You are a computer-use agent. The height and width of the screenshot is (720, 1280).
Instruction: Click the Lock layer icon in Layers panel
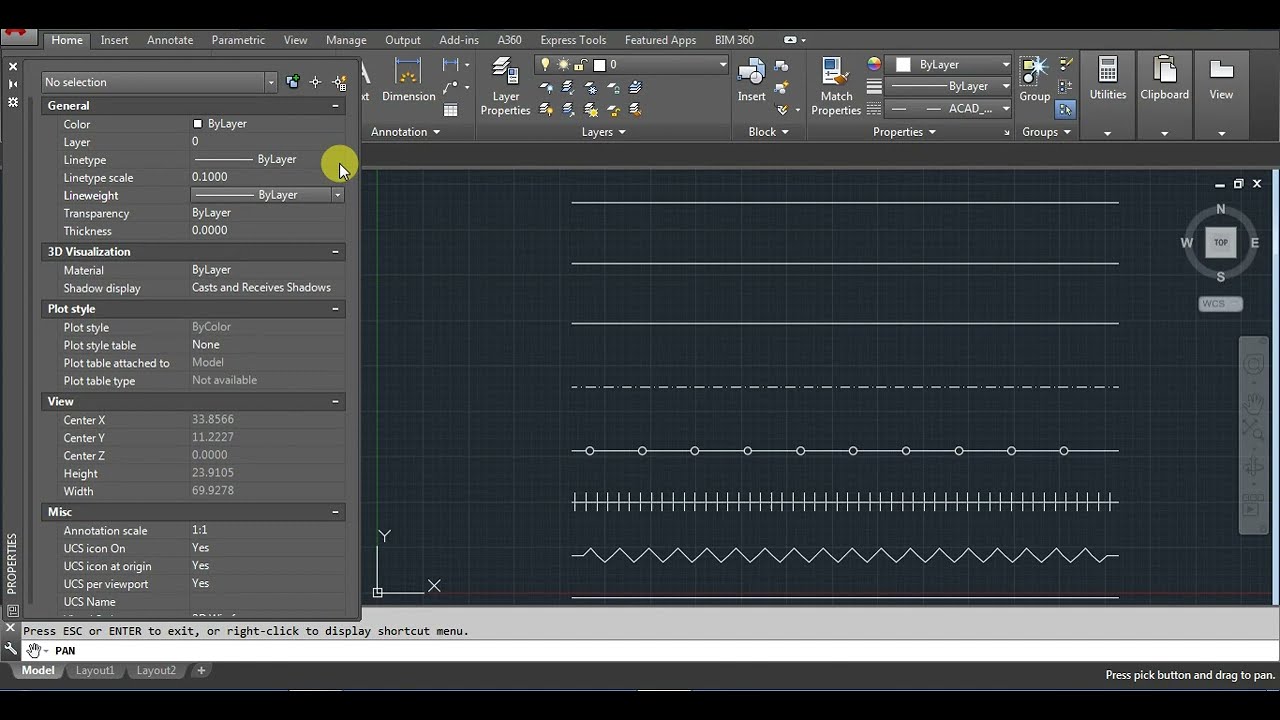pyautogui.click(x=613, y=88)
